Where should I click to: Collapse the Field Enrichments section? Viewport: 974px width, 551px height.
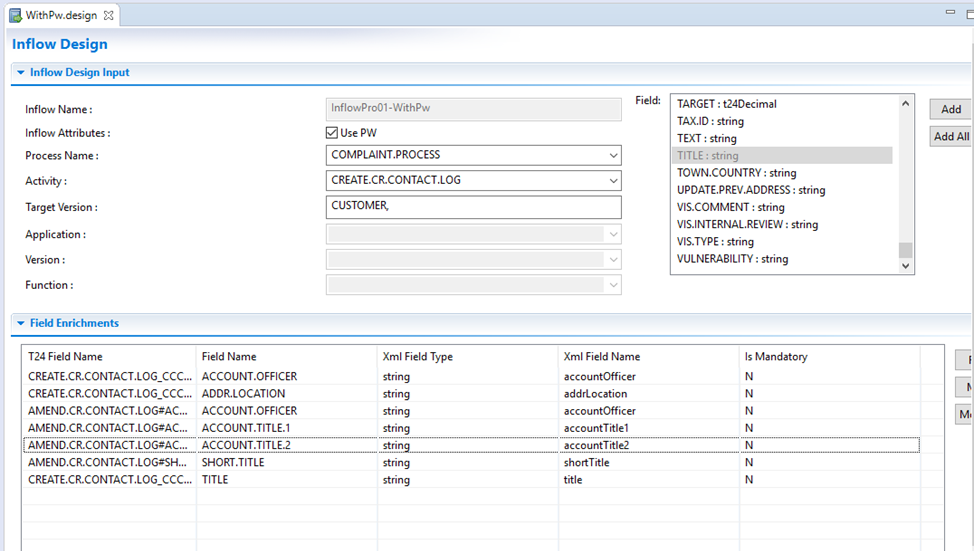21,324
